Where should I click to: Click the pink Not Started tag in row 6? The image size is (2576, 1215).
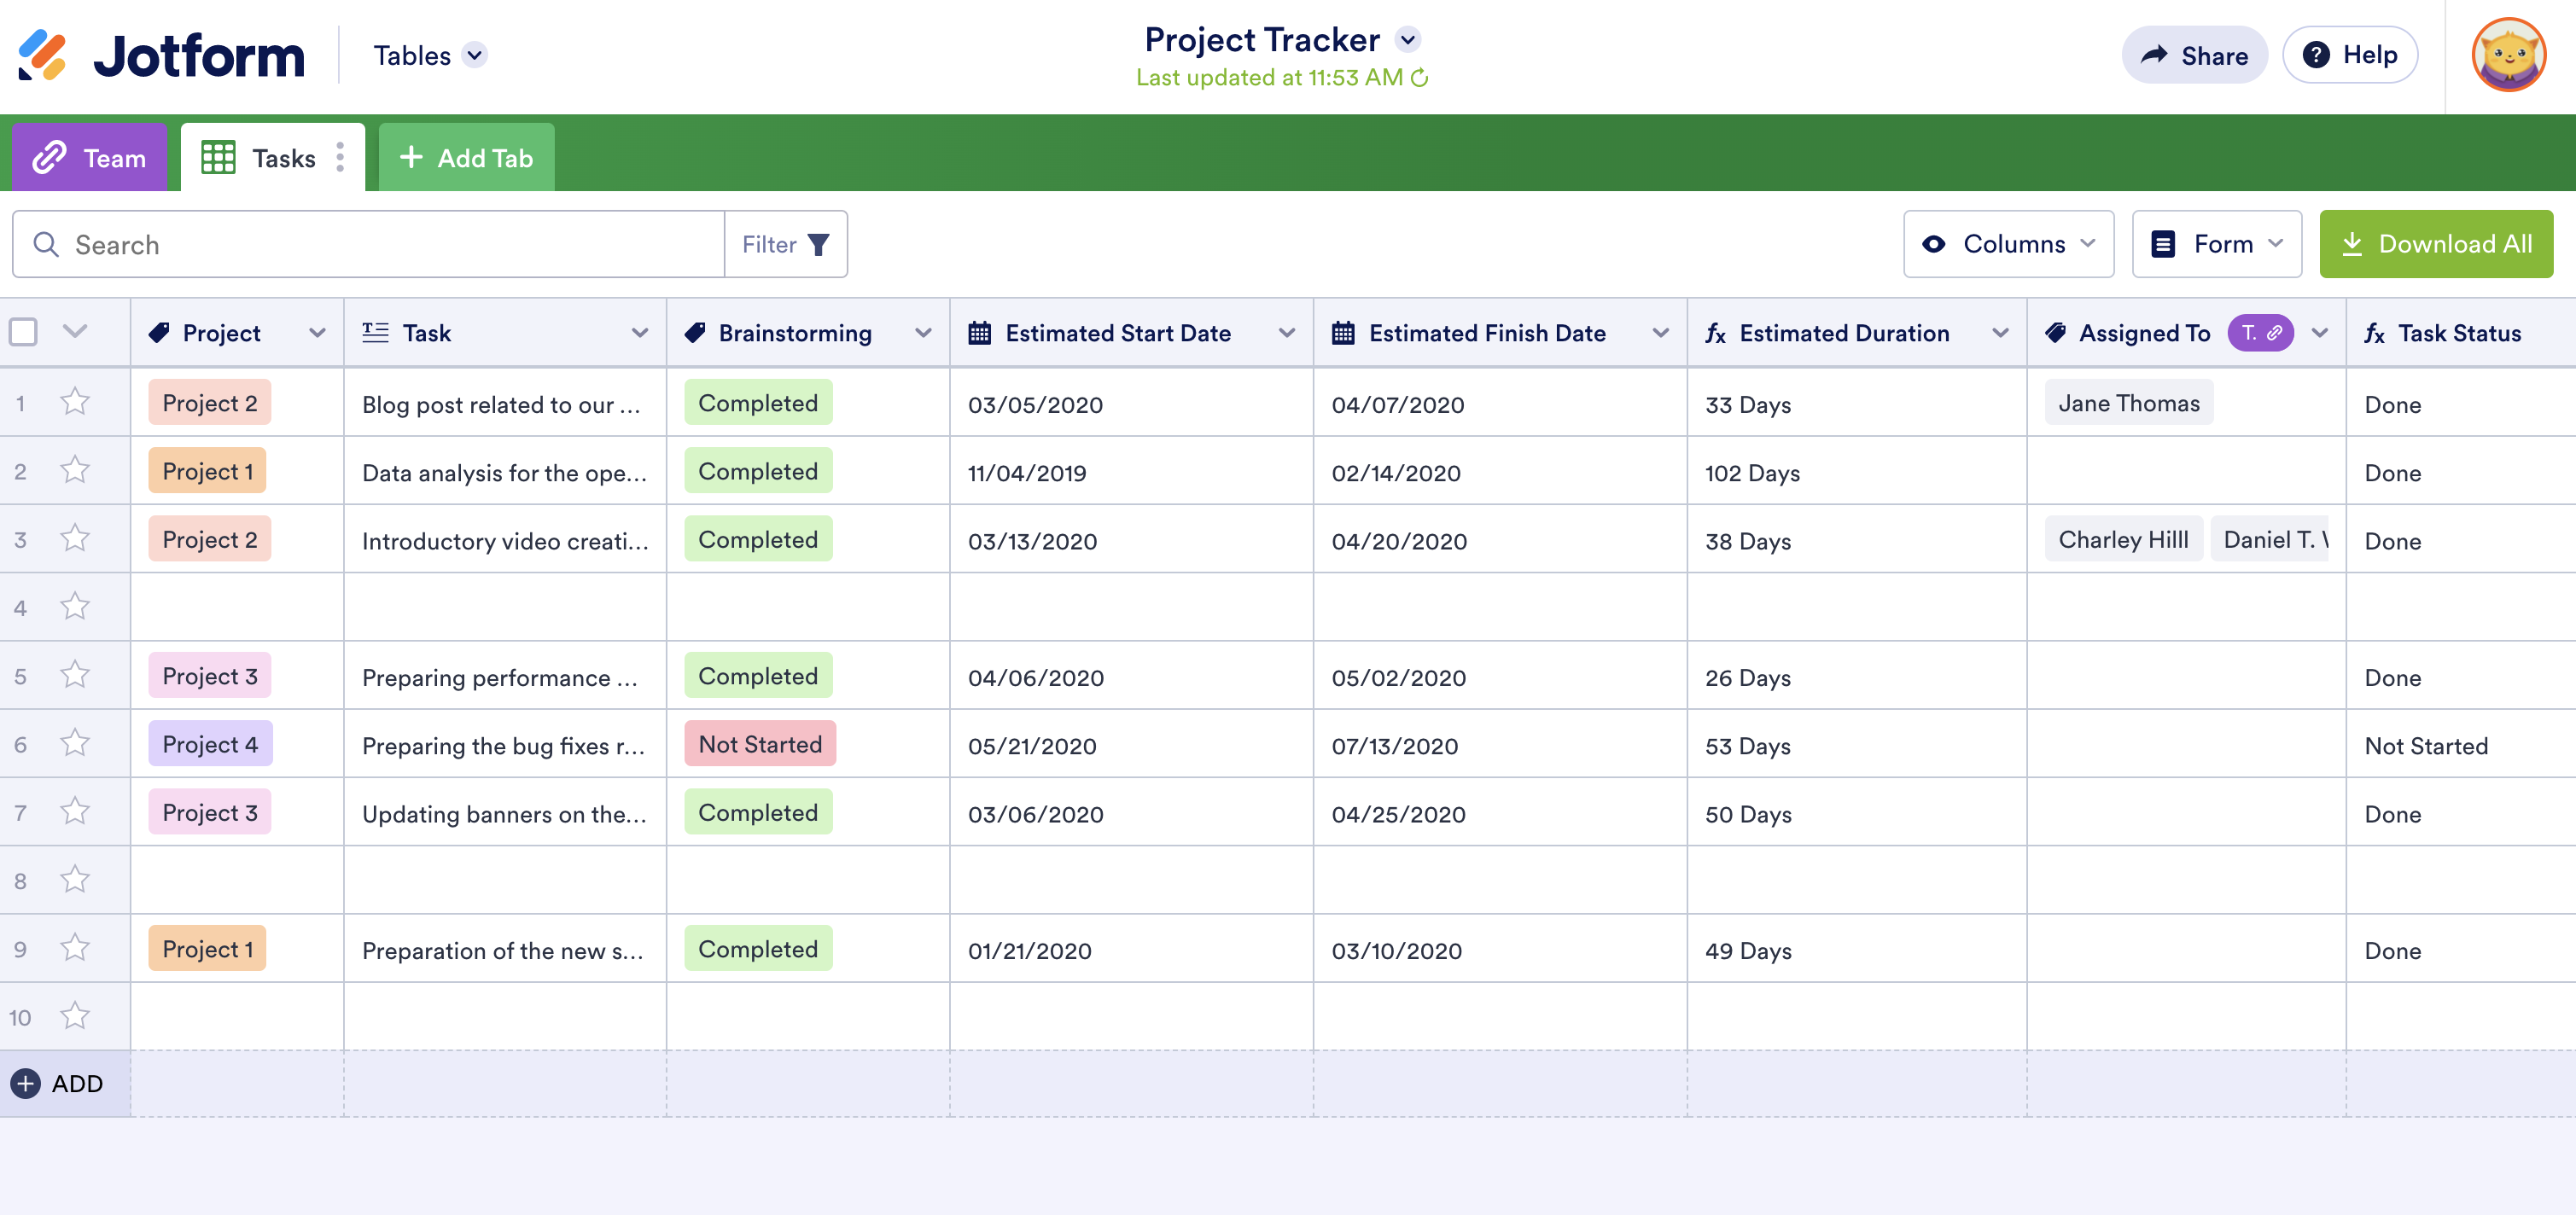click(759, 744)
